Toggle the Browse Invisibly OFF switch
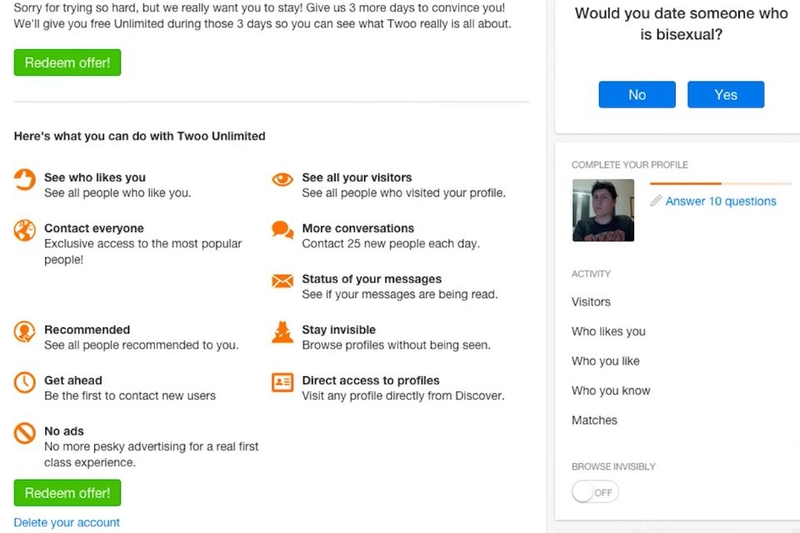Screen dimensions: 800x533 pyautogui.click(x=595, y=492)
